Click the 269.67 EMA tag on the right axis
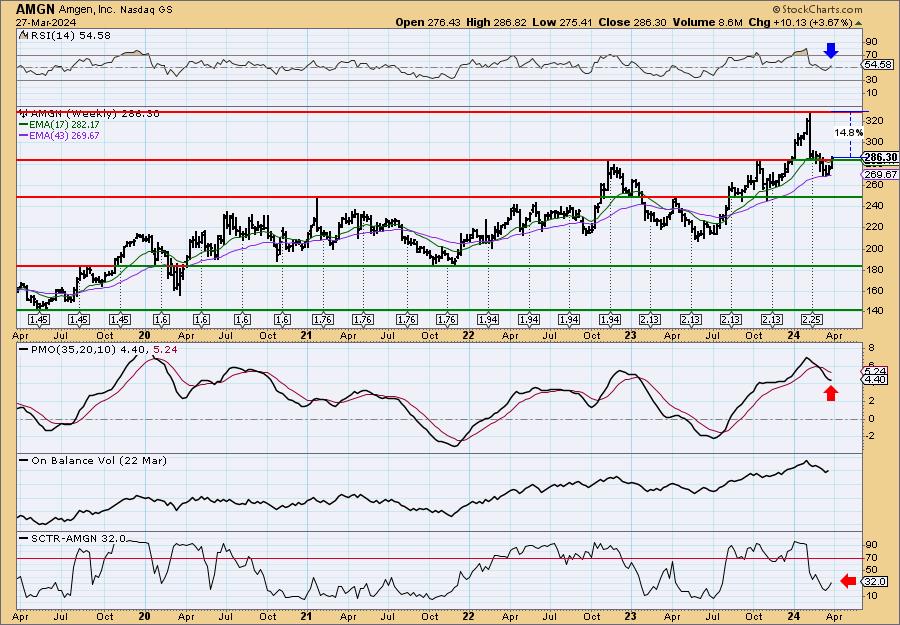Viewport: 900px width, 625px height. (881, 174)
